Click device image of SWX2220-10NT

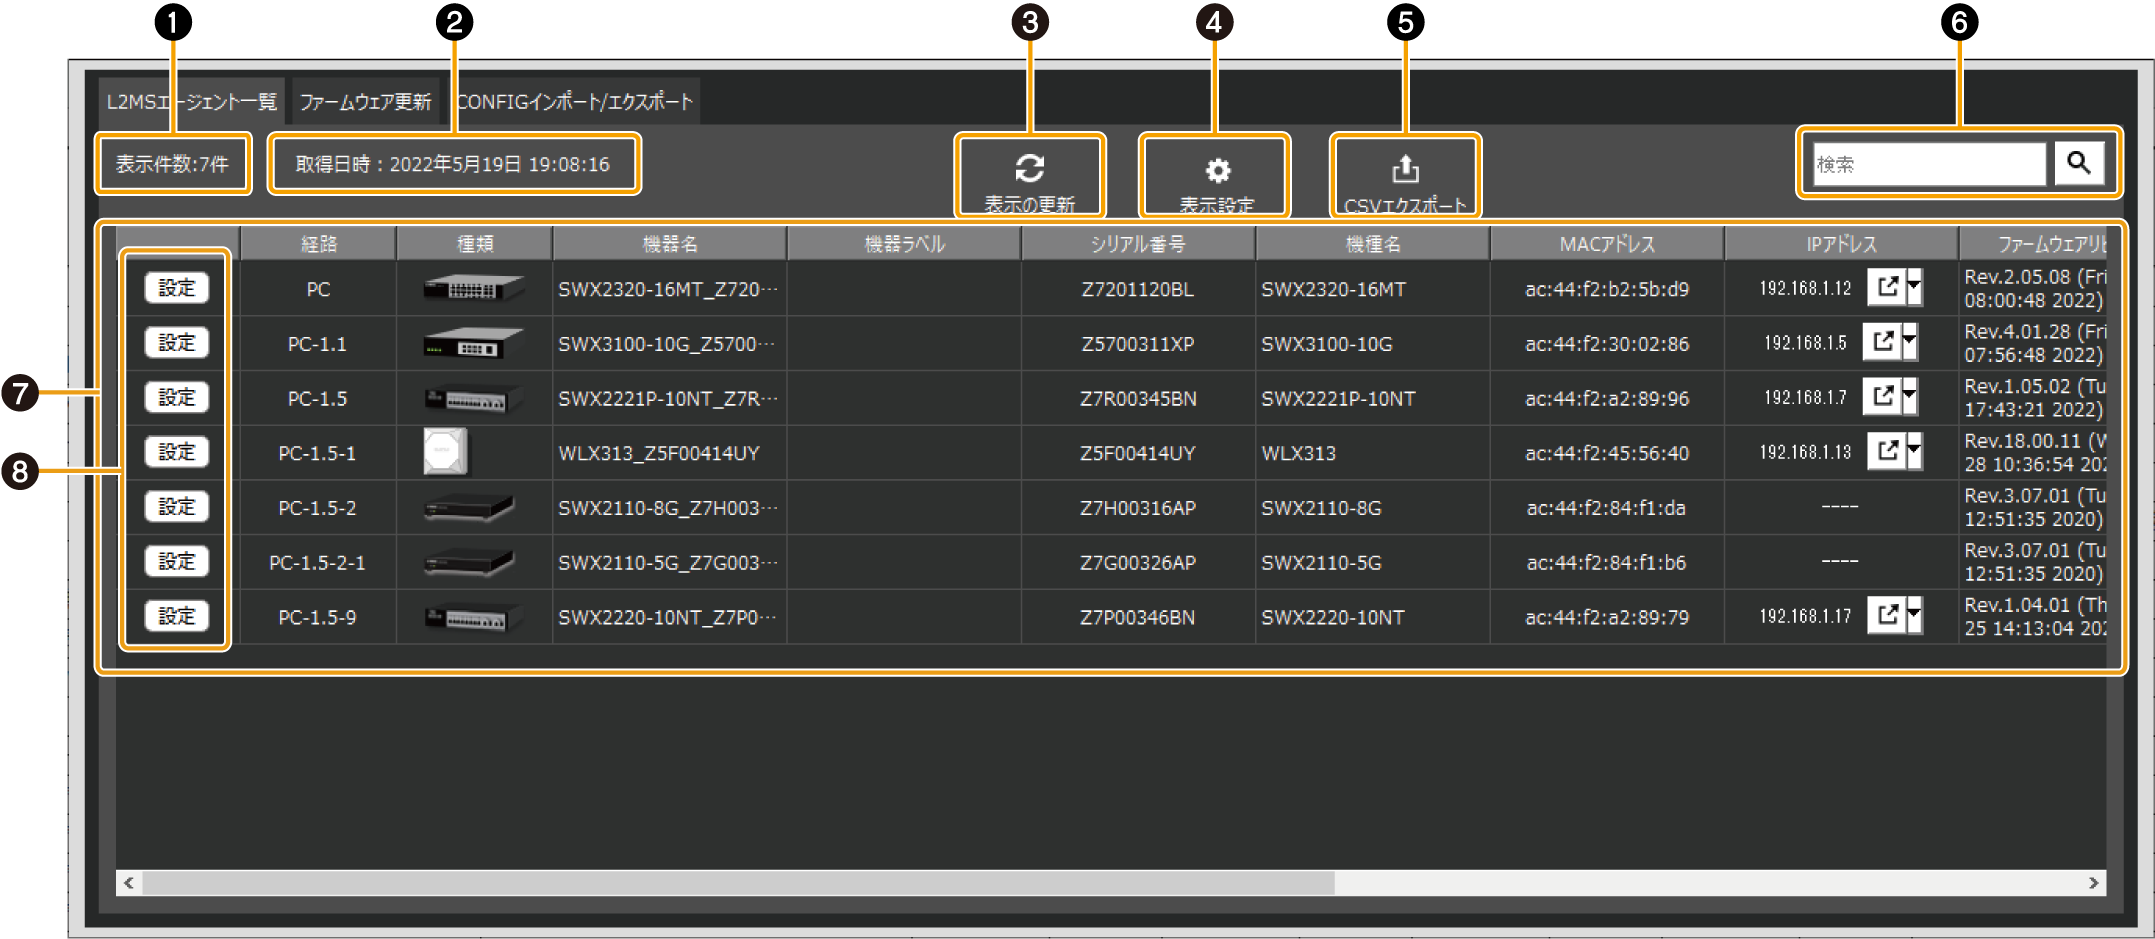(473, 617)
